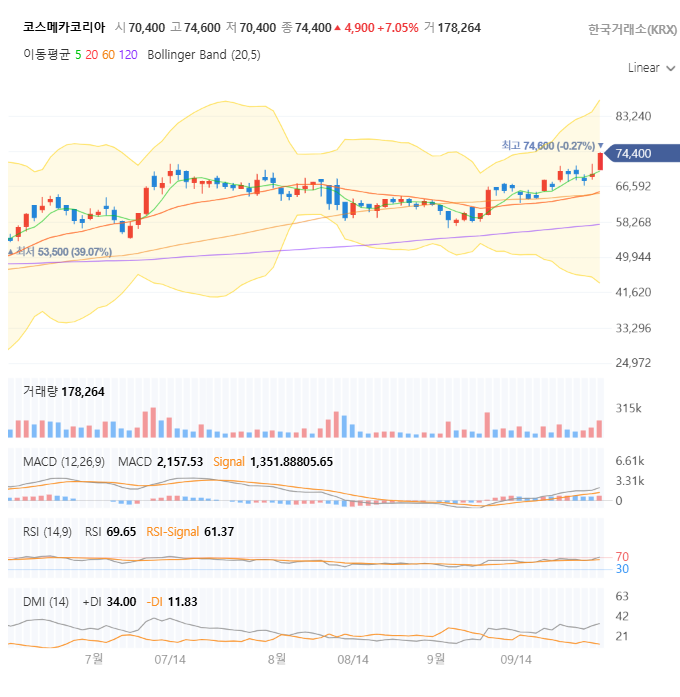Select the 20-day moving average legend

(91, 55)
